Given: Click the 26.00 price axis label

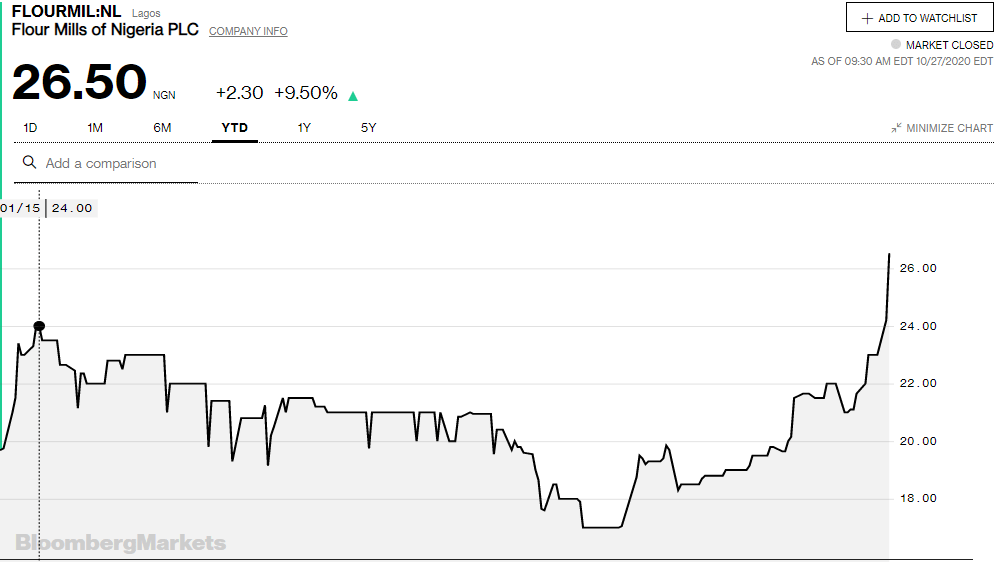Looking at the screenshot, I should pyautogui.click(x=917, y=268).
